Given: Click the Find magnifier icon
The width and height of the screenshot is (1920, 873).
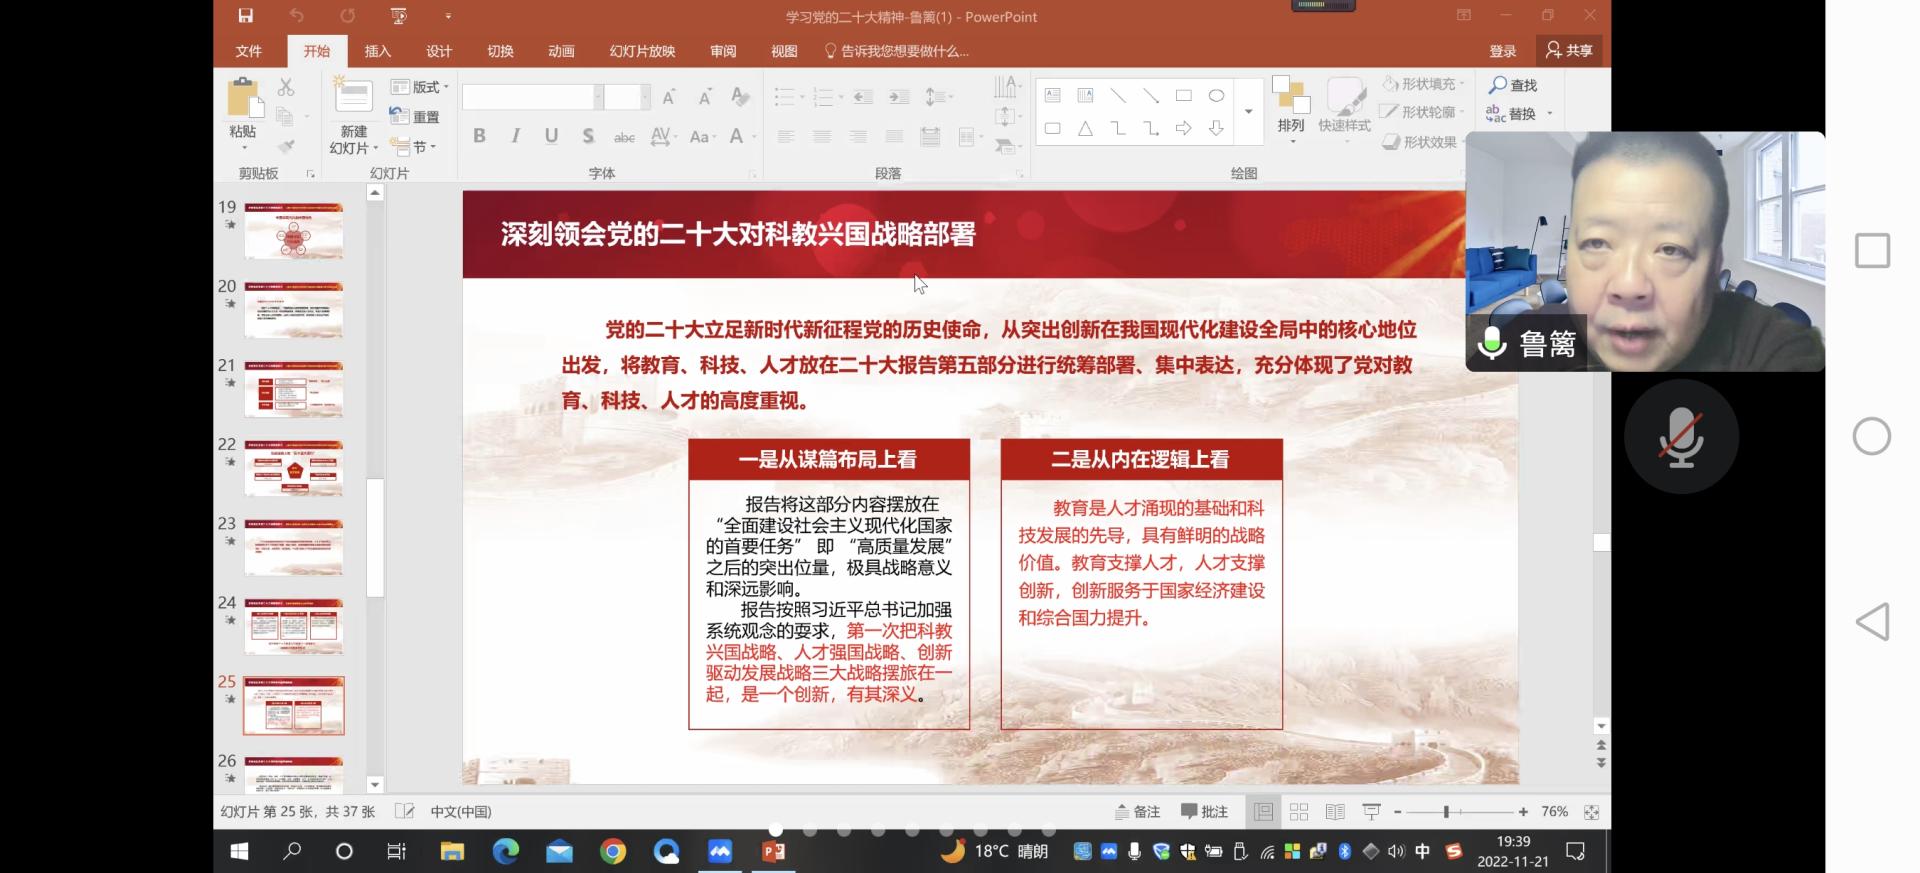Looking at the screenshot, I should tap(1498, 86).
